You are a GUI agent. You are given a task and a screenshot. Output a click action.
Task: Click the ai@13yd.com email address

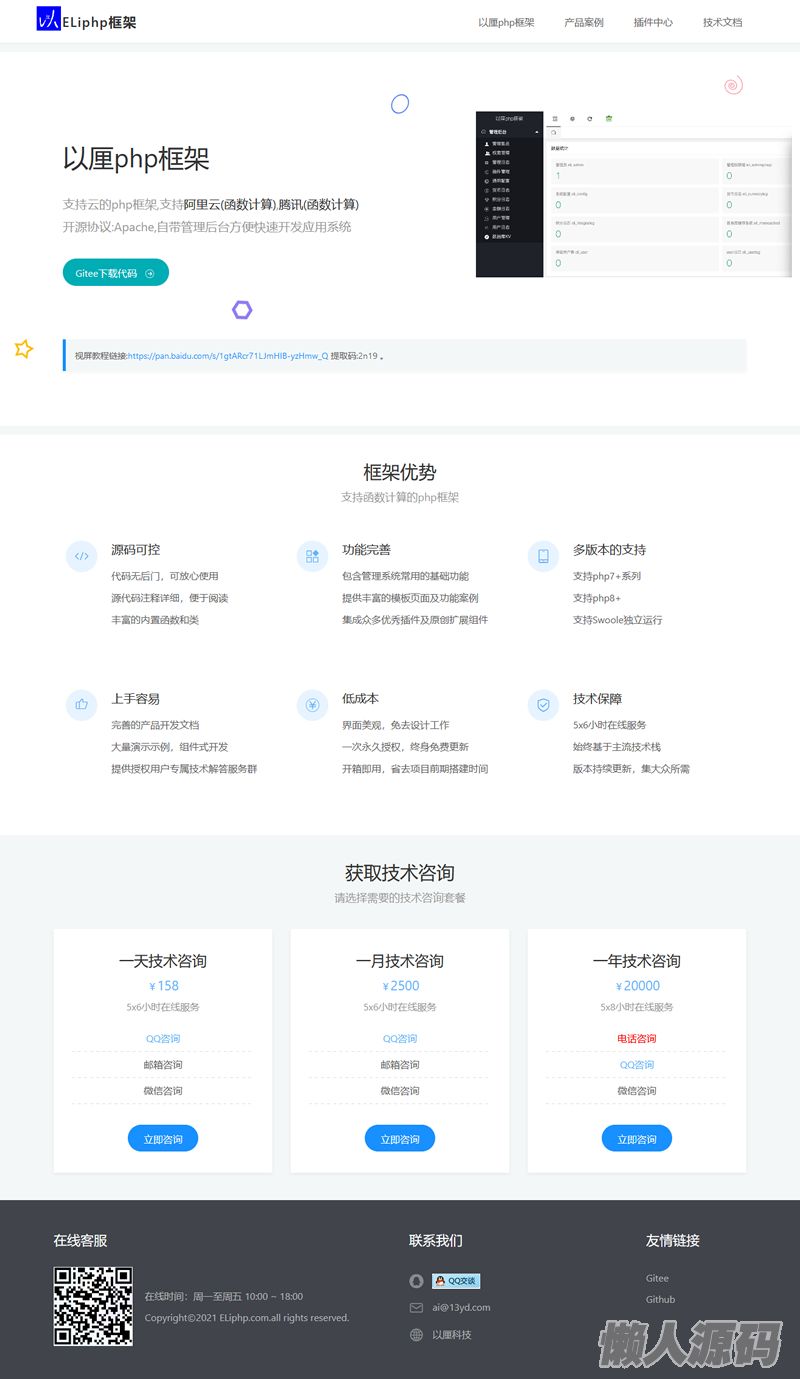coord(461,1308)
